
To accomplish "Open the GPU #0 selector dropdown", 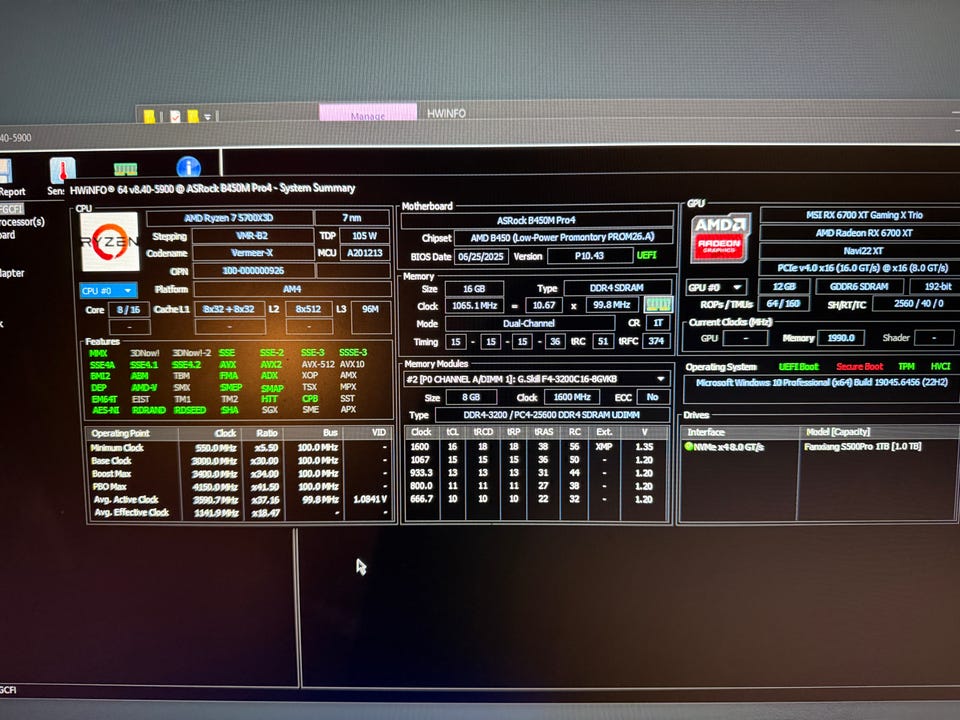I will coord(716,287).
